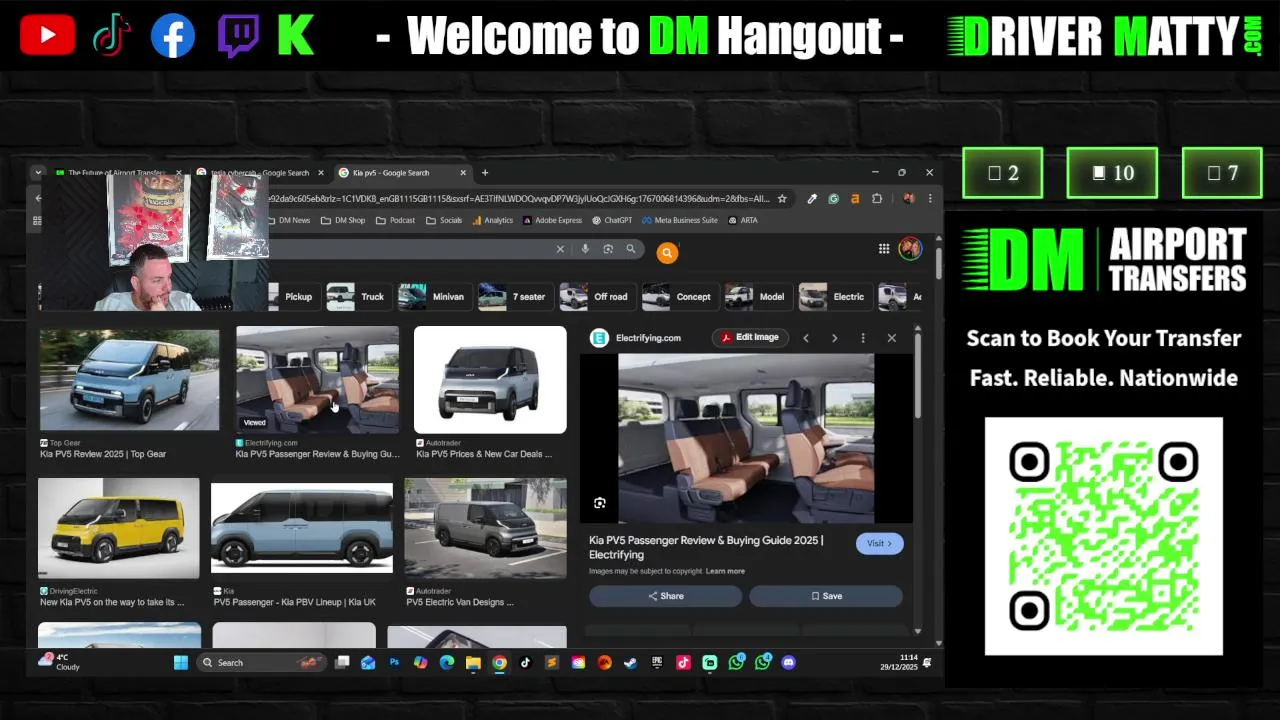The image size is (1280, 720).
Task: Click the eyedropper extension icon in Chrome toolbar
Action: [x=812, y=198]
